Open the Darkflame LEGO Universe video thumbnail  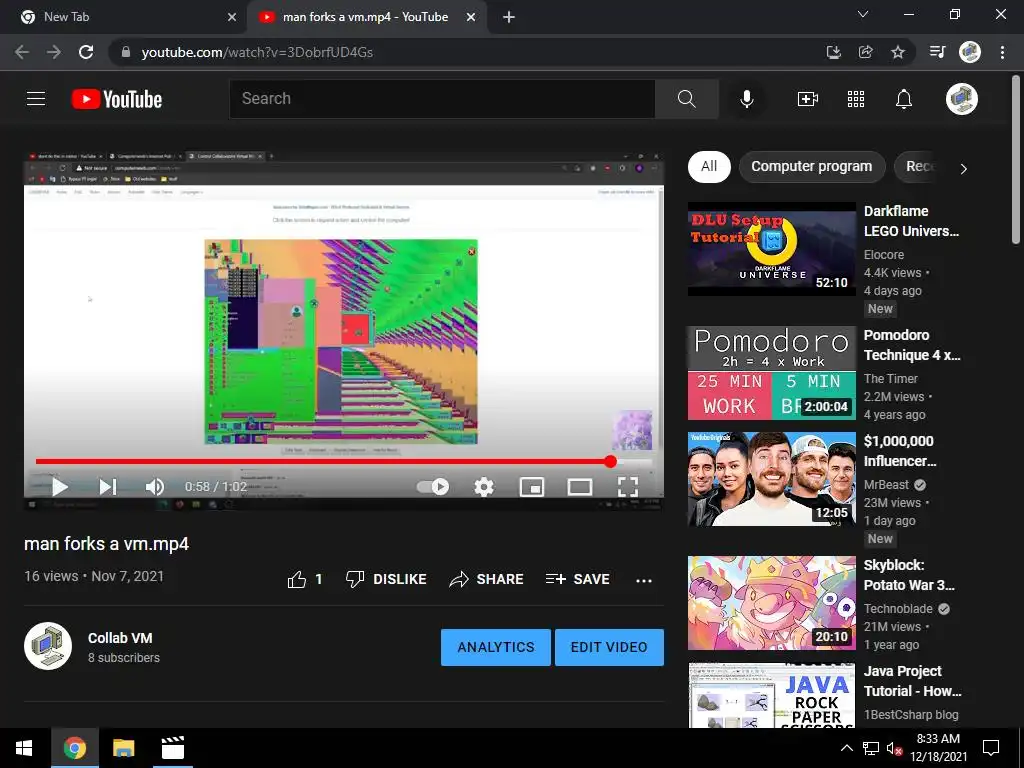(x=772, y=249)
